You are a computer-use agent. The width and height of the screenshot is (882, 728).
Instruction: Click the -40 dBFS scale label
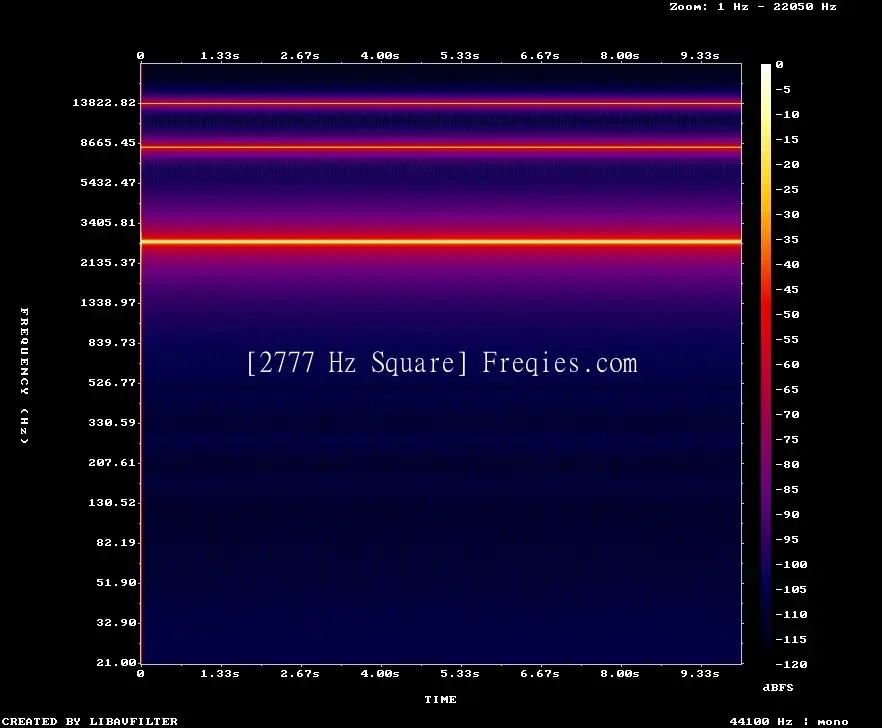point(787,264)
